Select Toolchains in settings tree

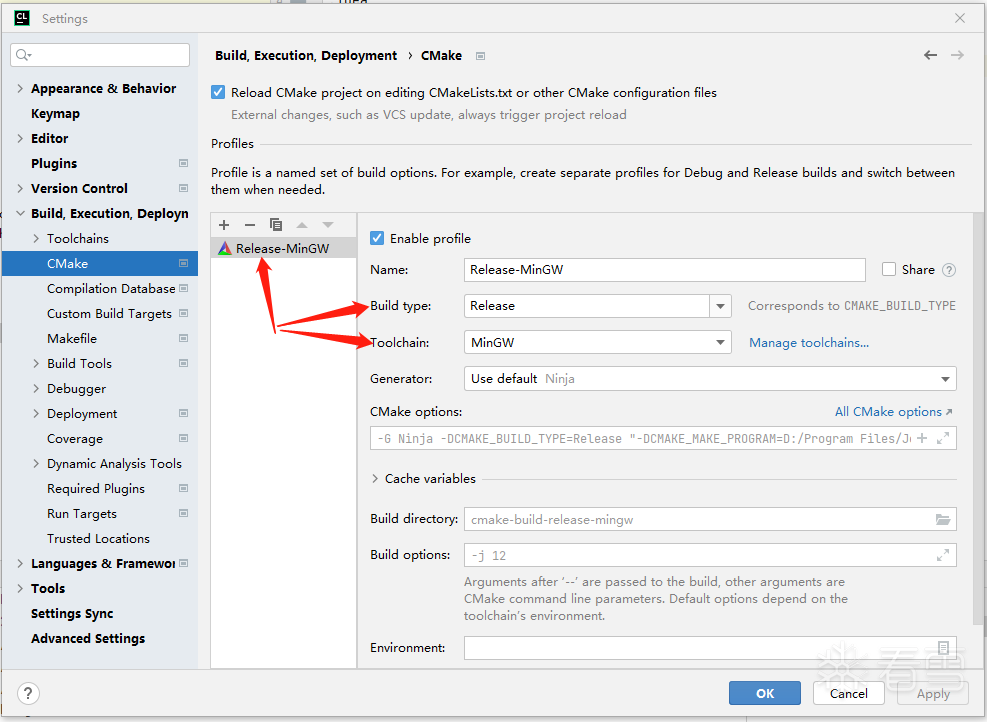pos(78,239)
